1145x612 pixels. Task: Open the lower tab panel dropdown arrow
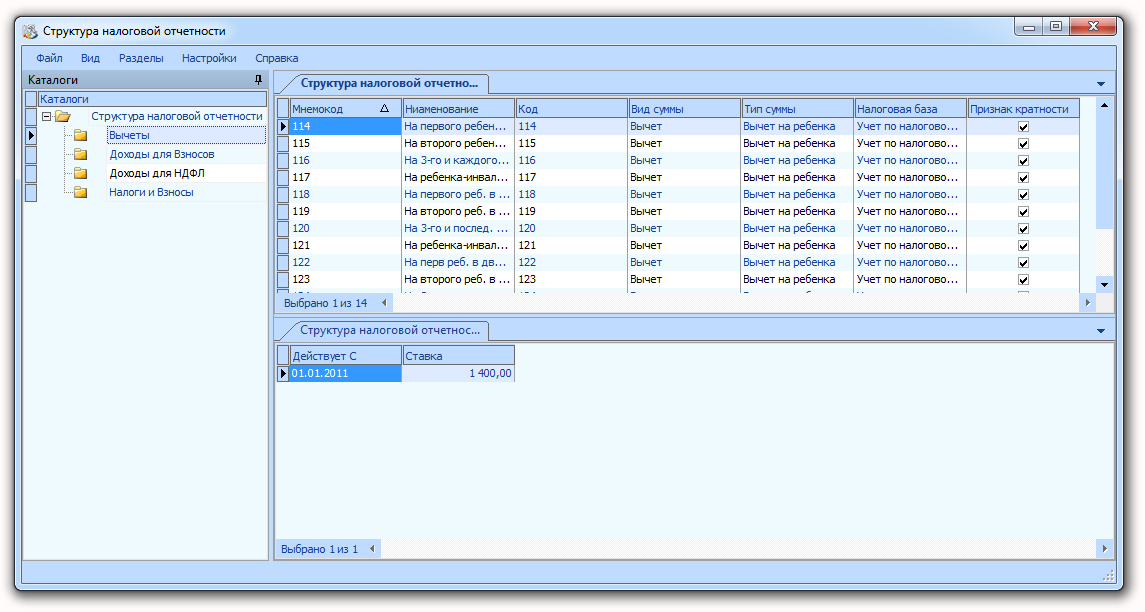click(1100, 331)
